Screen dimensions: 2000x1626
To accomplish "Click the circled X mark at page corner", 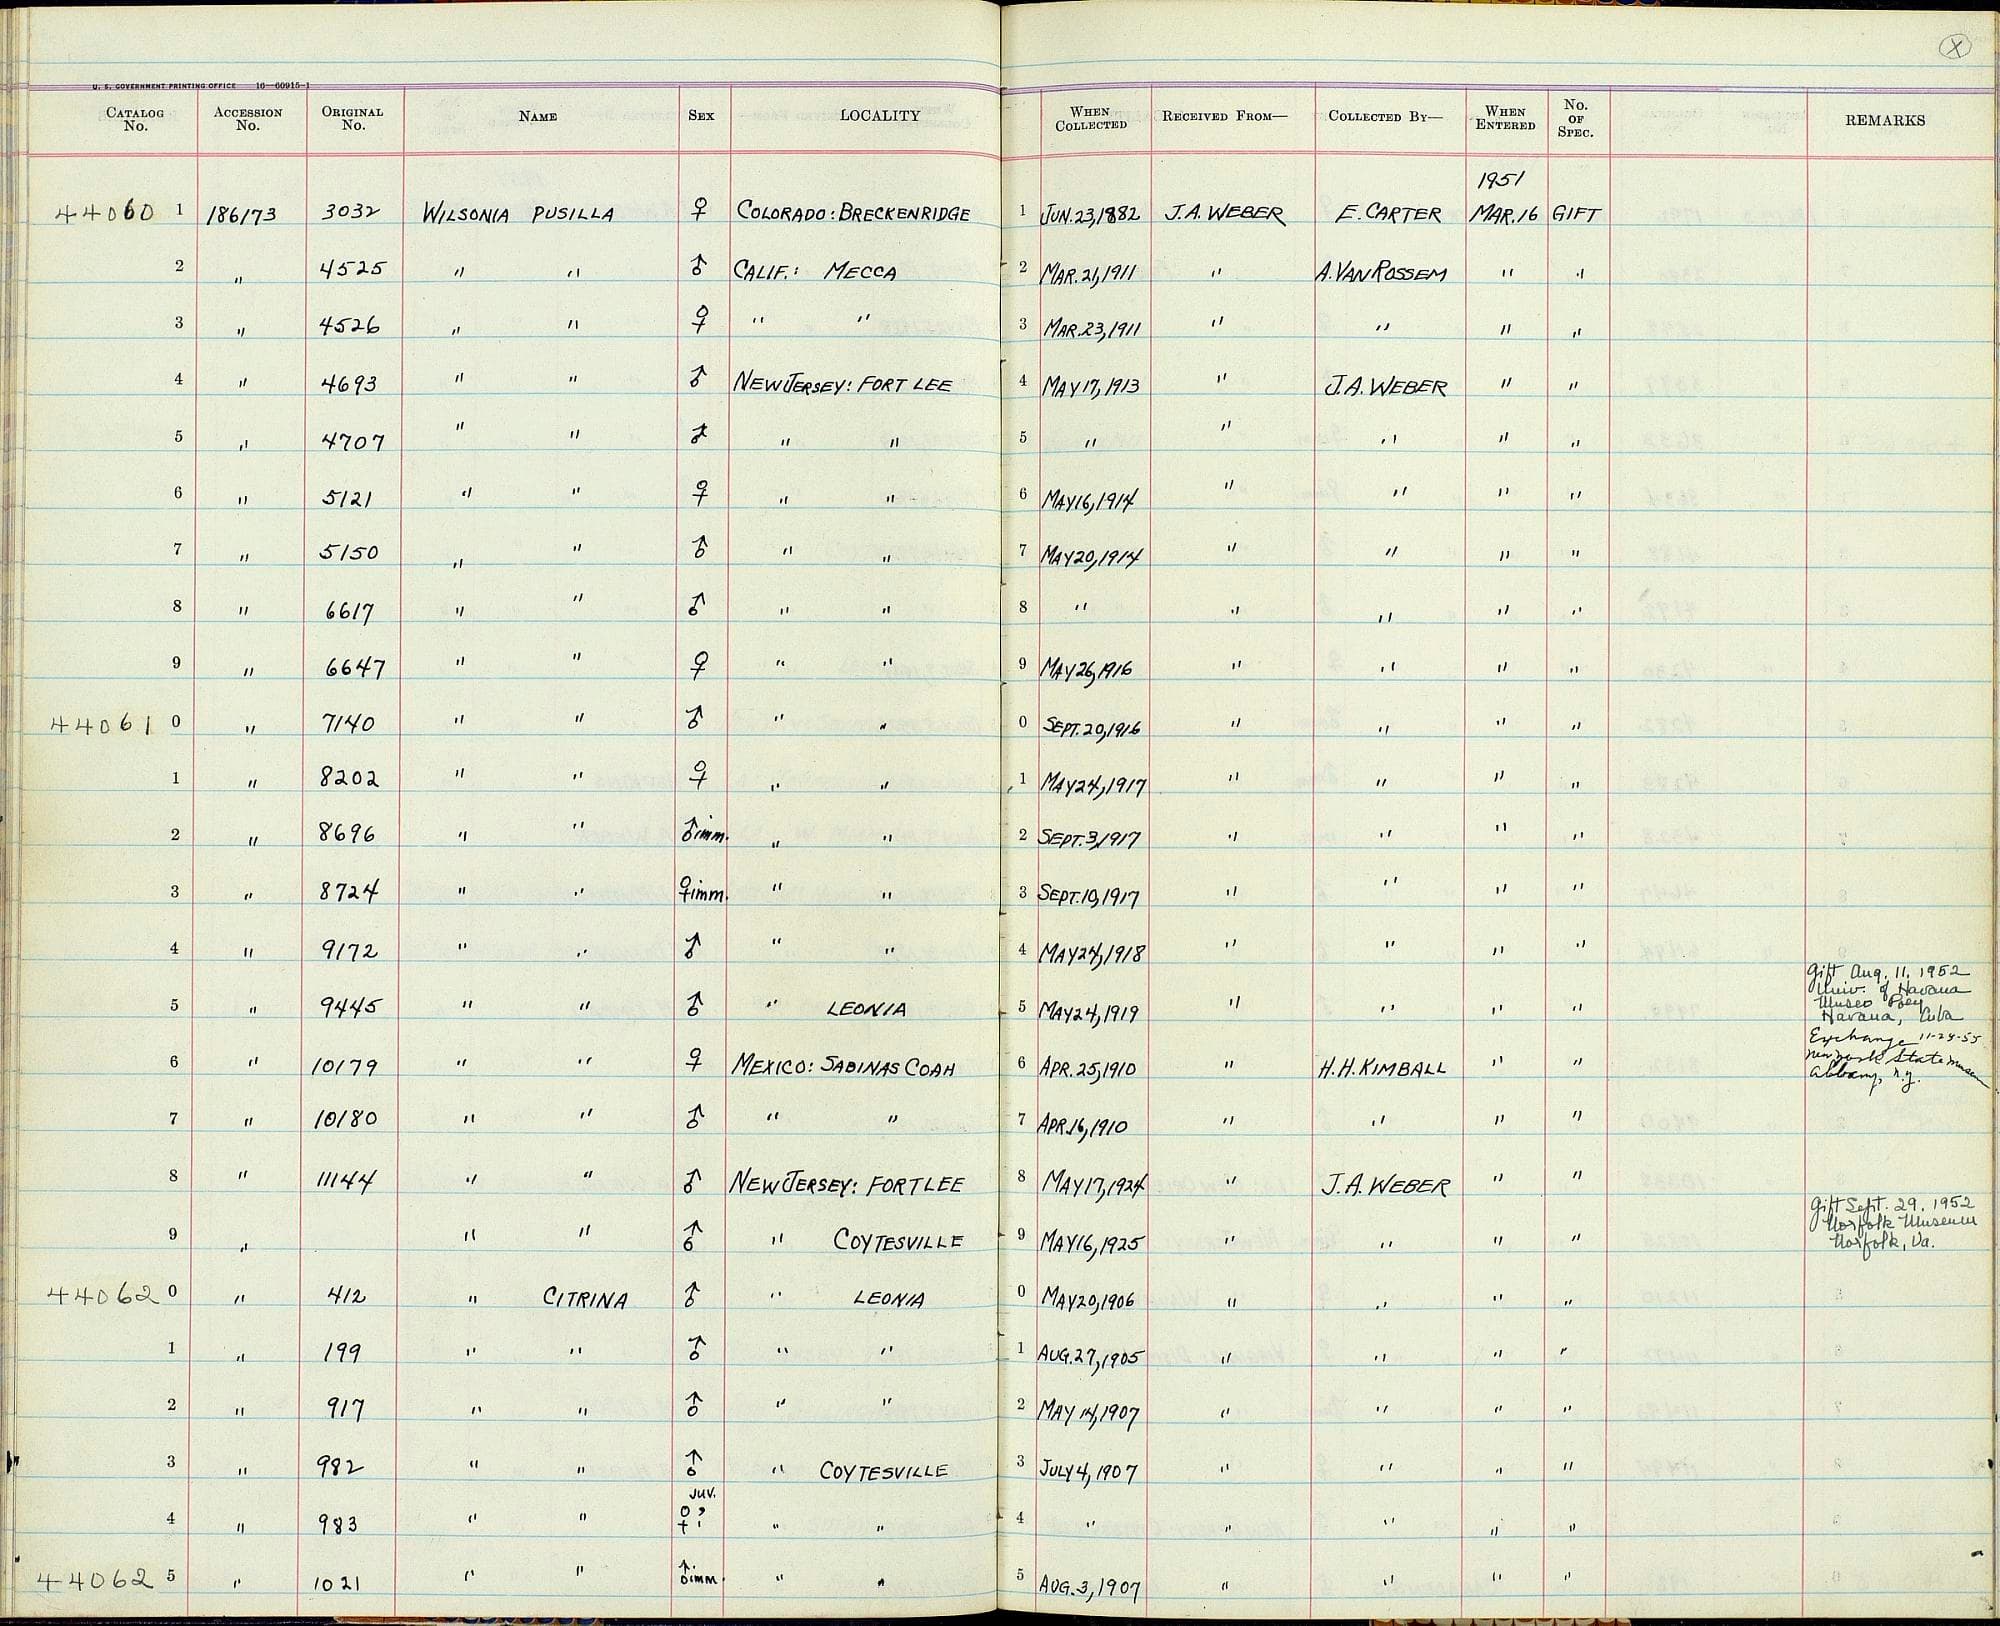I will point(1953,47).
